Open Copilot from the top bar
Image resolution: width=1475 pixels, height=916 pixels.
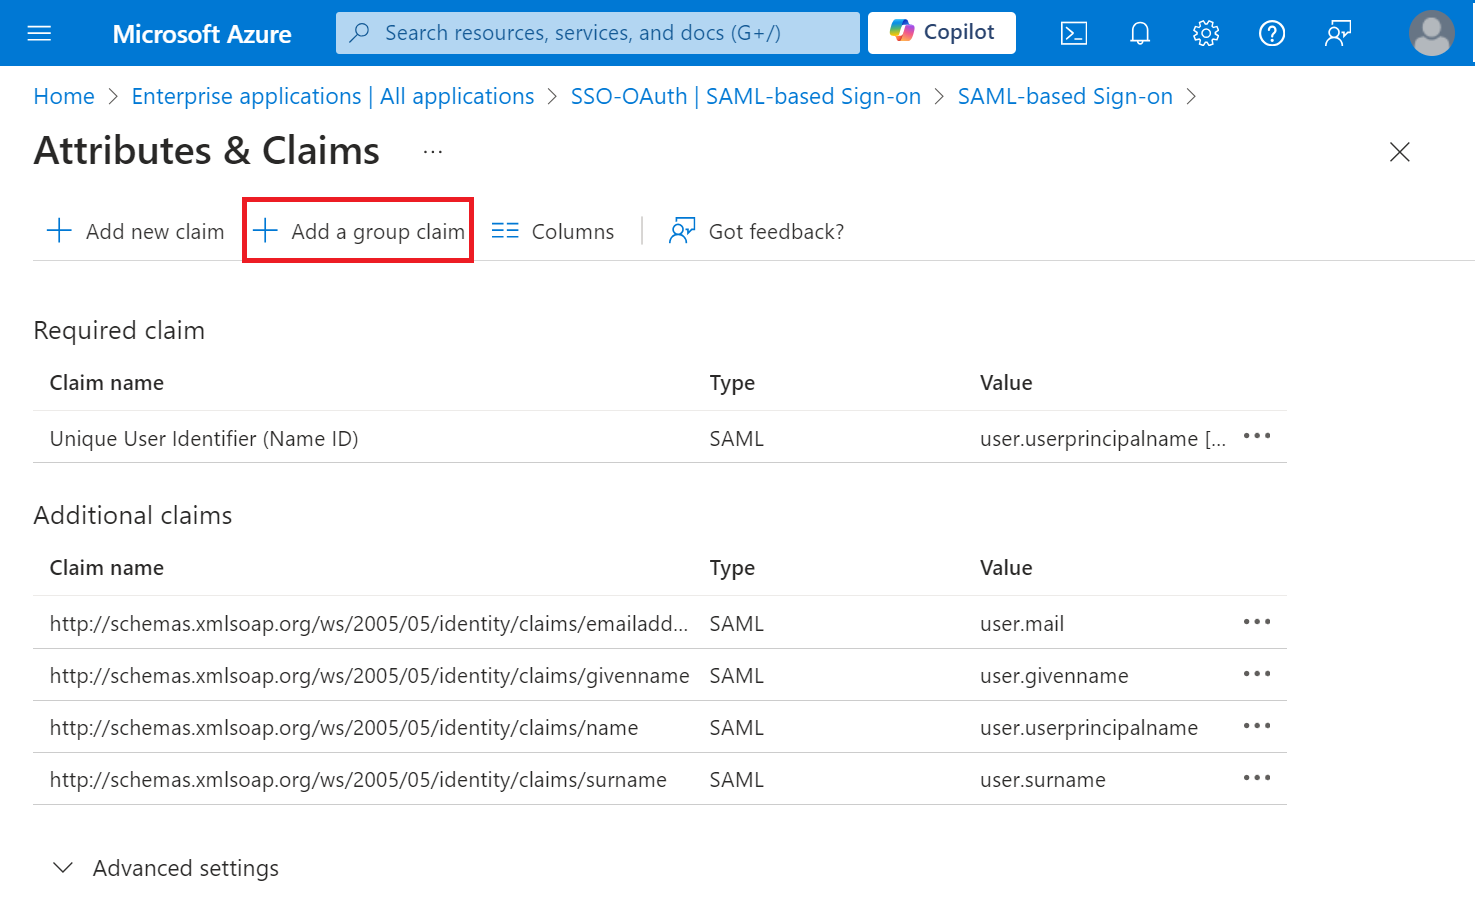tap(942, 33)
